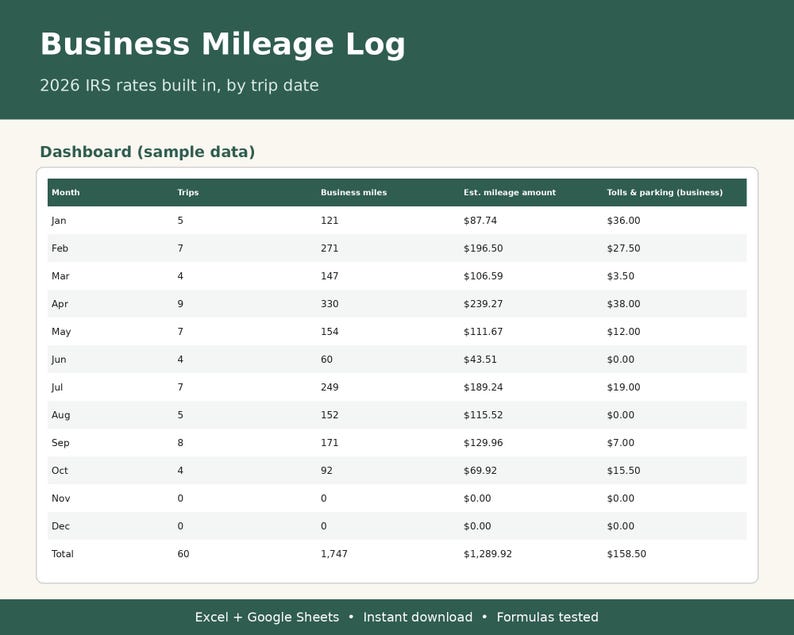The width and height of the screenshot is (794, 635).
Task: Select the 'Sep' month cell
Action: point(60,443)
